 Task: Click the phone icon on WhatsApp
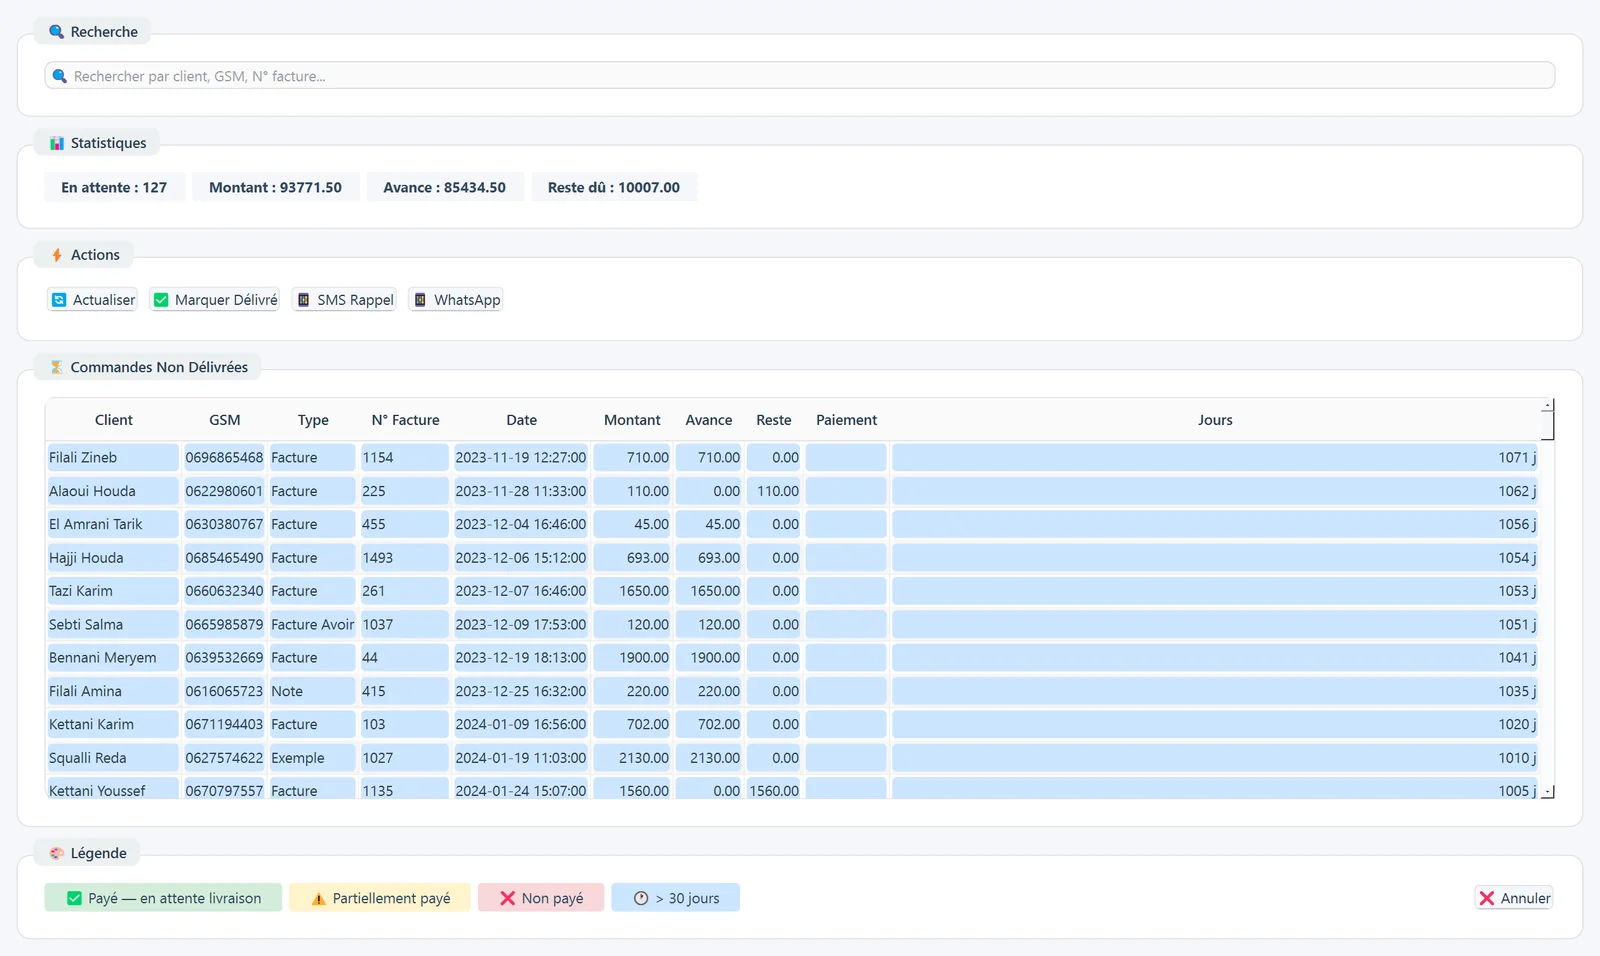421,300
